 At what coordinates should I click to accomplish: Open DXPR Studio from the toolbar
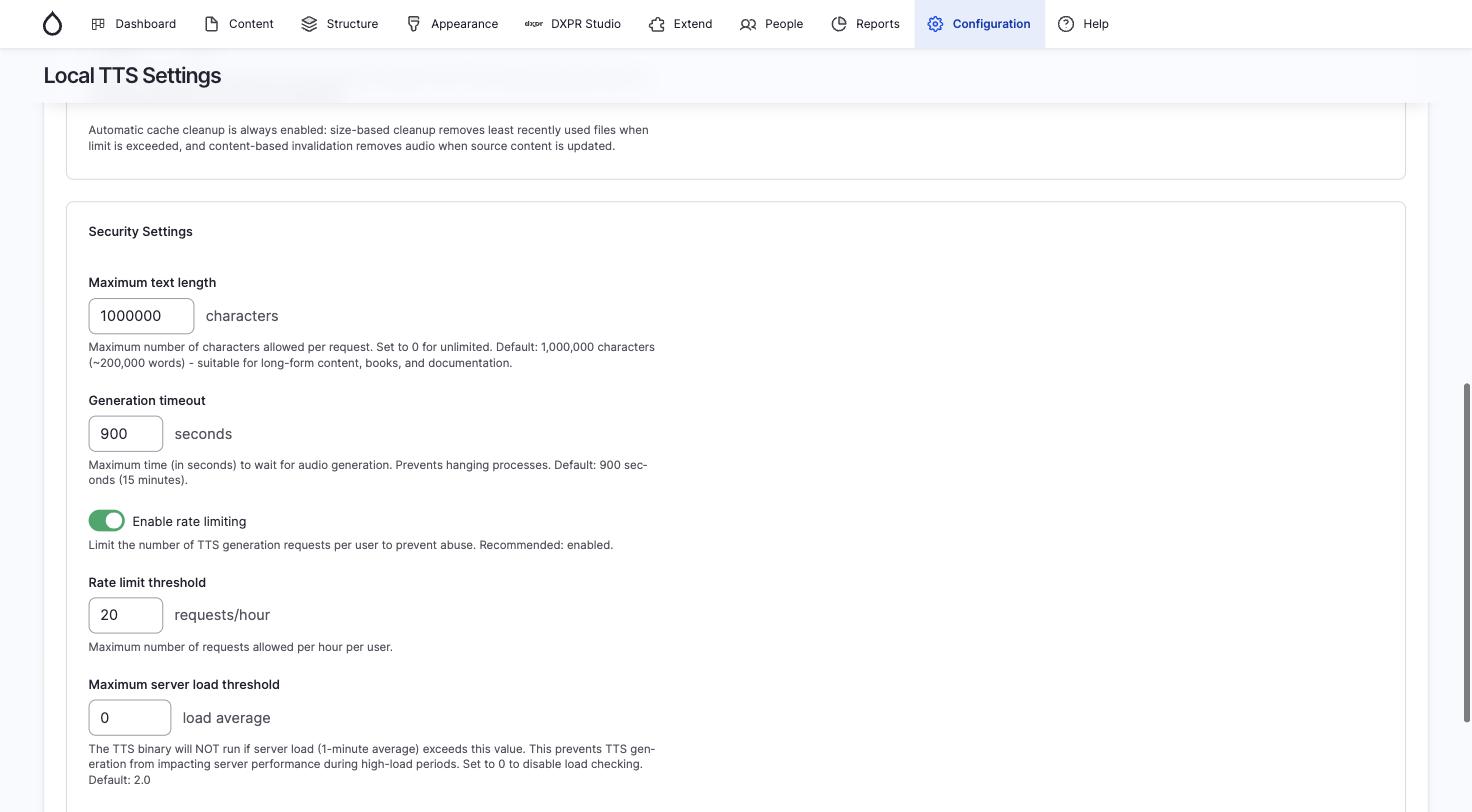click(573, 24)
